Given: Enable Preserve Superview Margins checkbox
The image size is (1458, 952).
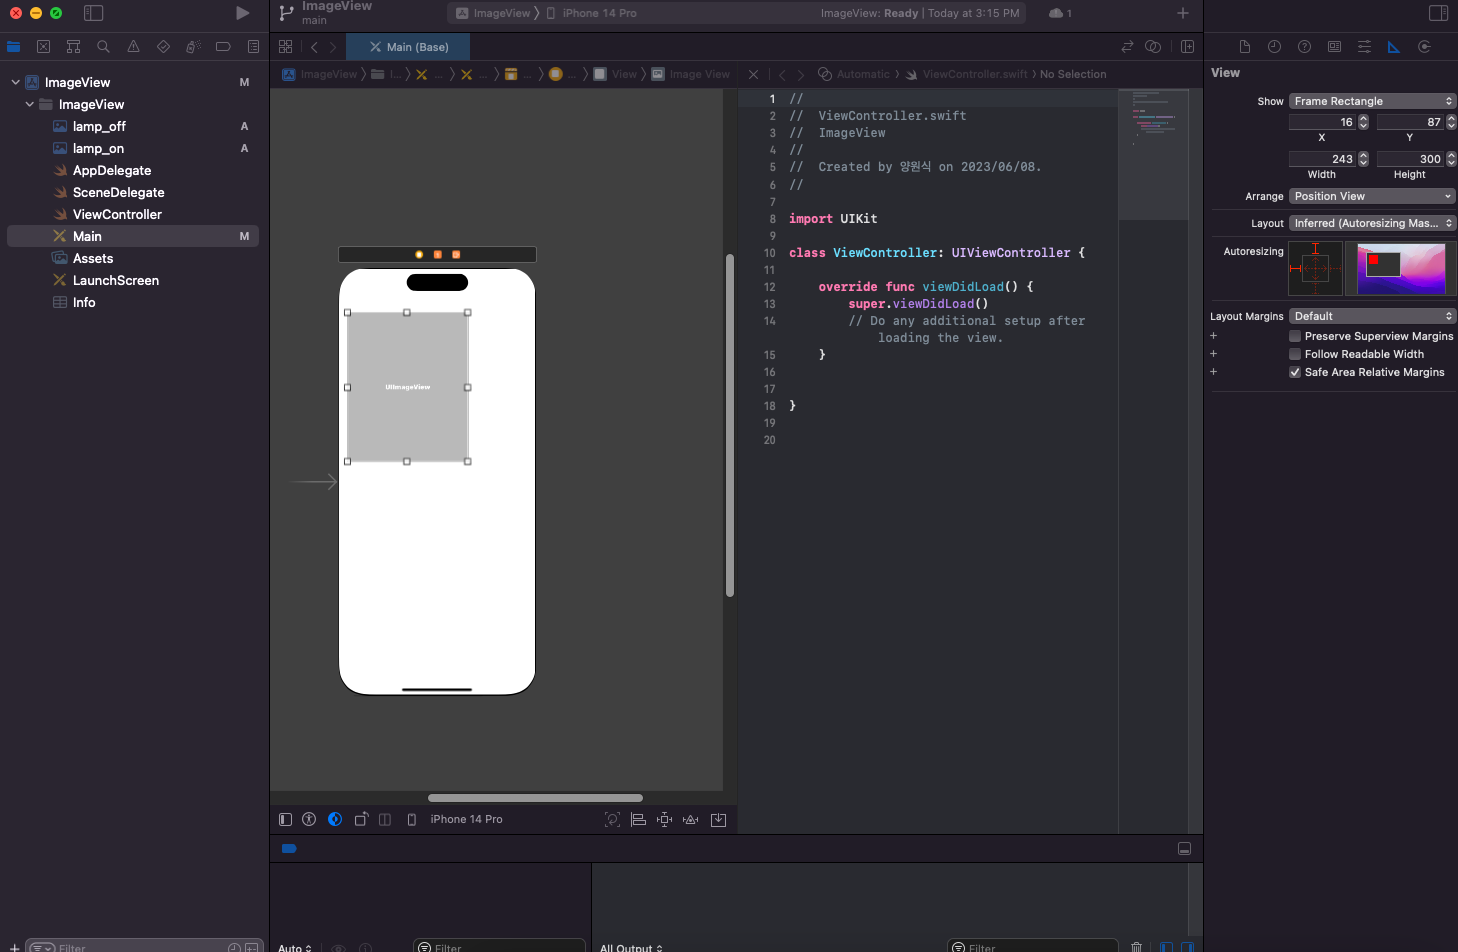Looking at the screenshot, I should pos(1295,336).
